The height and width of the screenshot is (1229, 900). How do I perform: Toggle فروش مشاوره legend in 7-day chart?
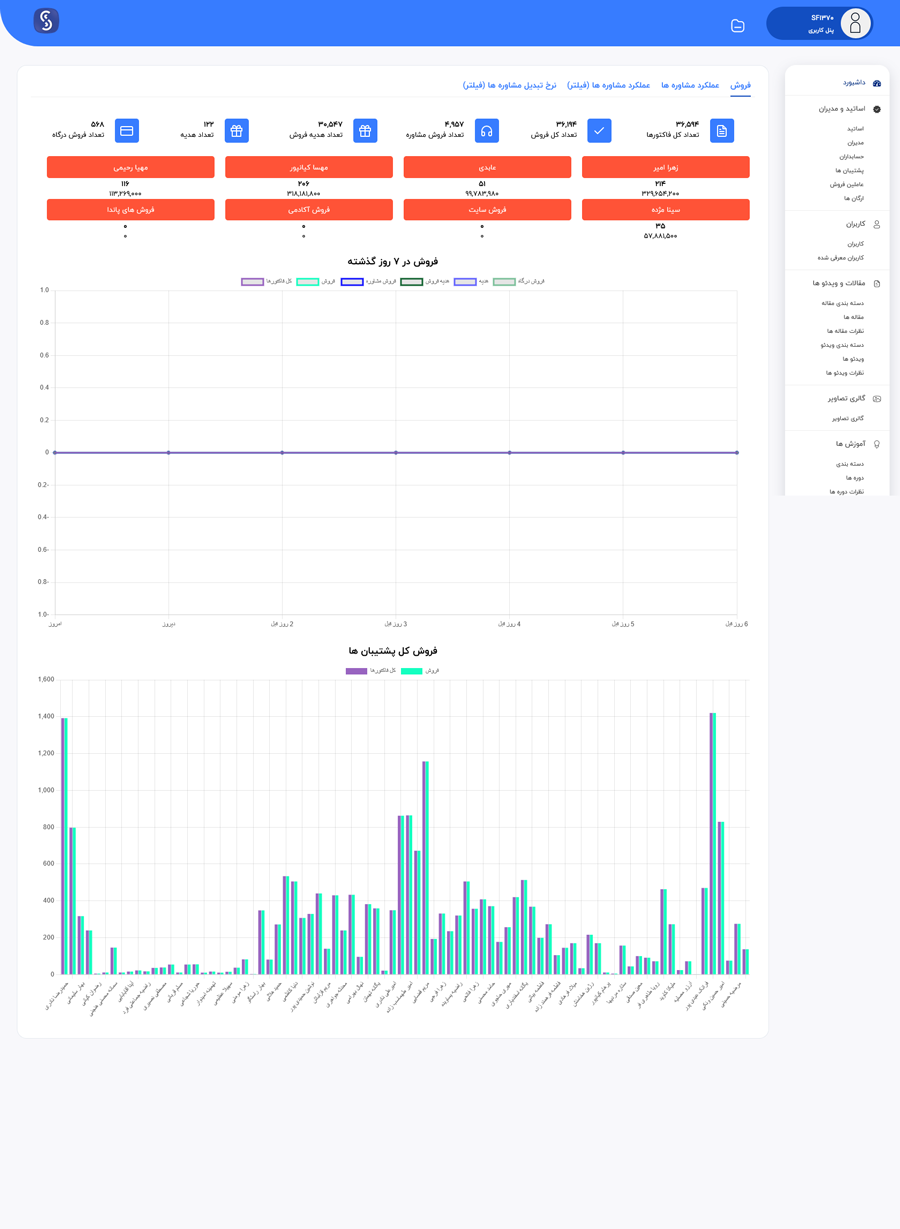coord(352,282)
